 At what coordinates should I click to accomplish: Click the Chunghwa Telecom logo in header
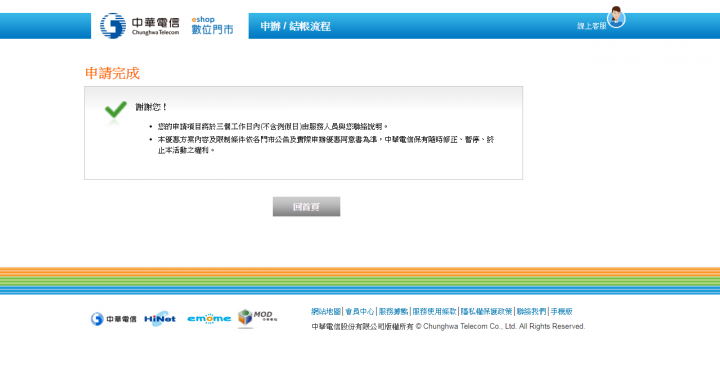tap(140, 26)
